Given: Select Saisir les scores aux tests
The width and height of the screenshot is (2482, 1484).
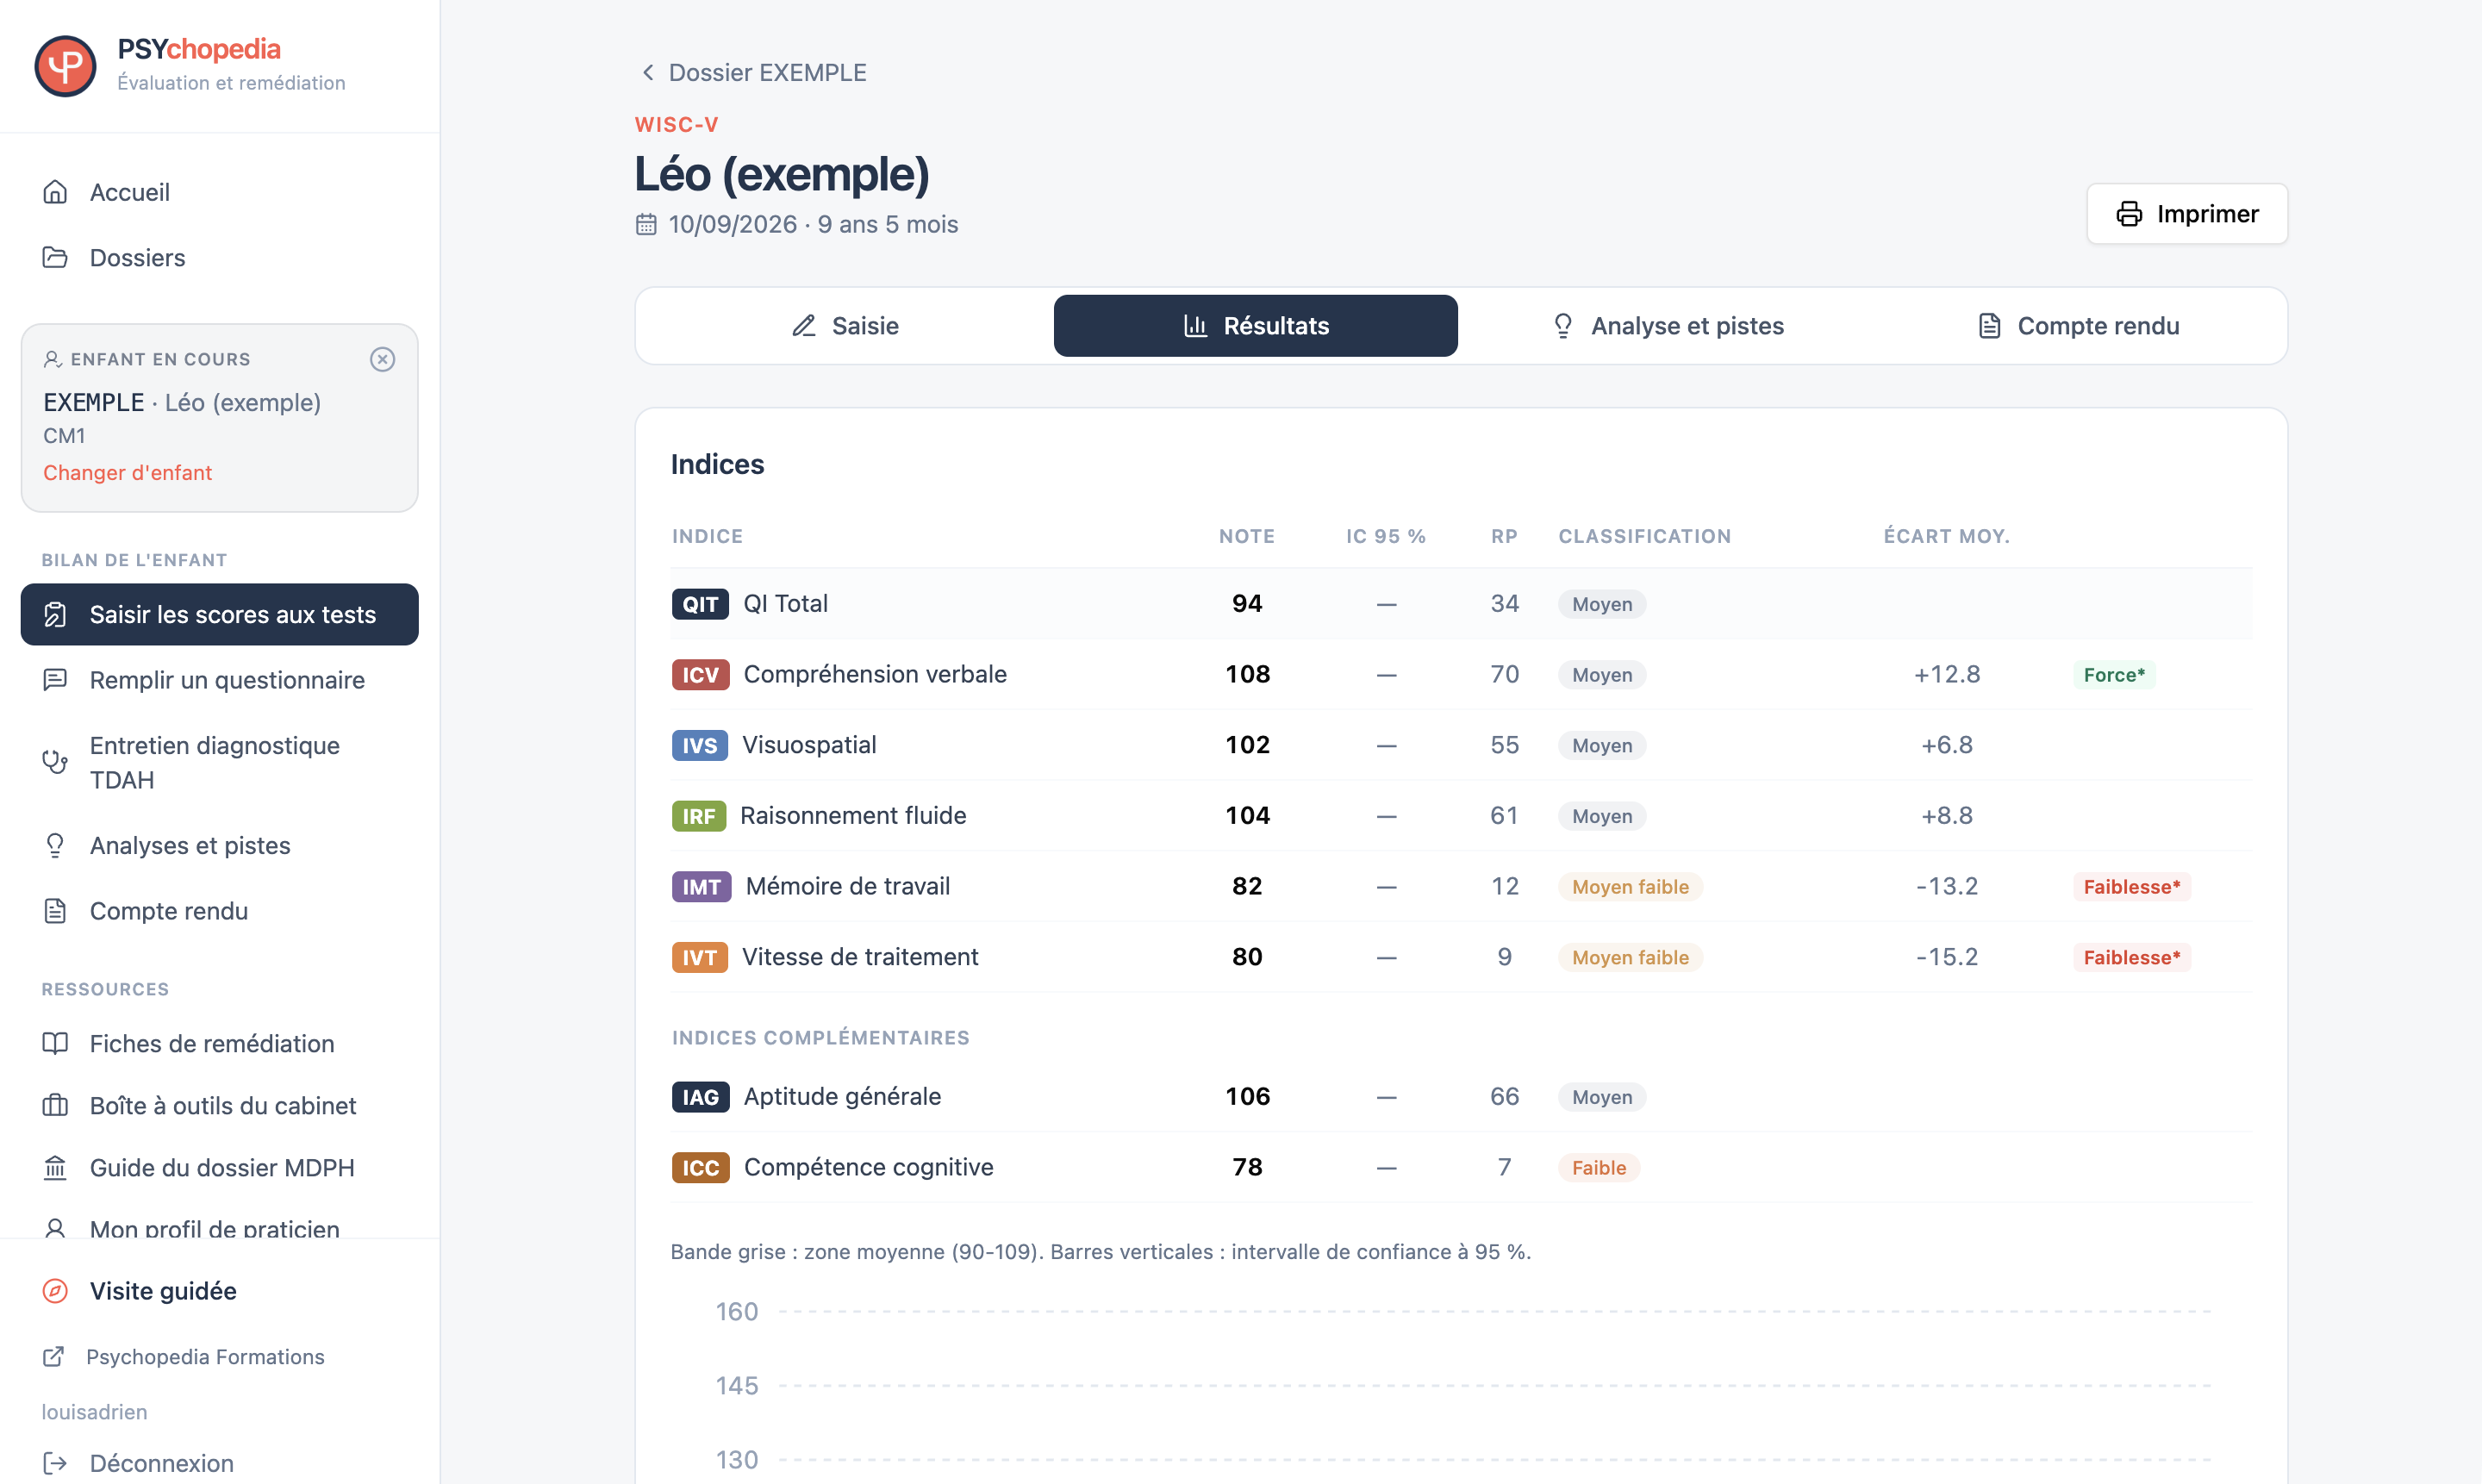Looking at the screenshot, I should pos(219,614).
